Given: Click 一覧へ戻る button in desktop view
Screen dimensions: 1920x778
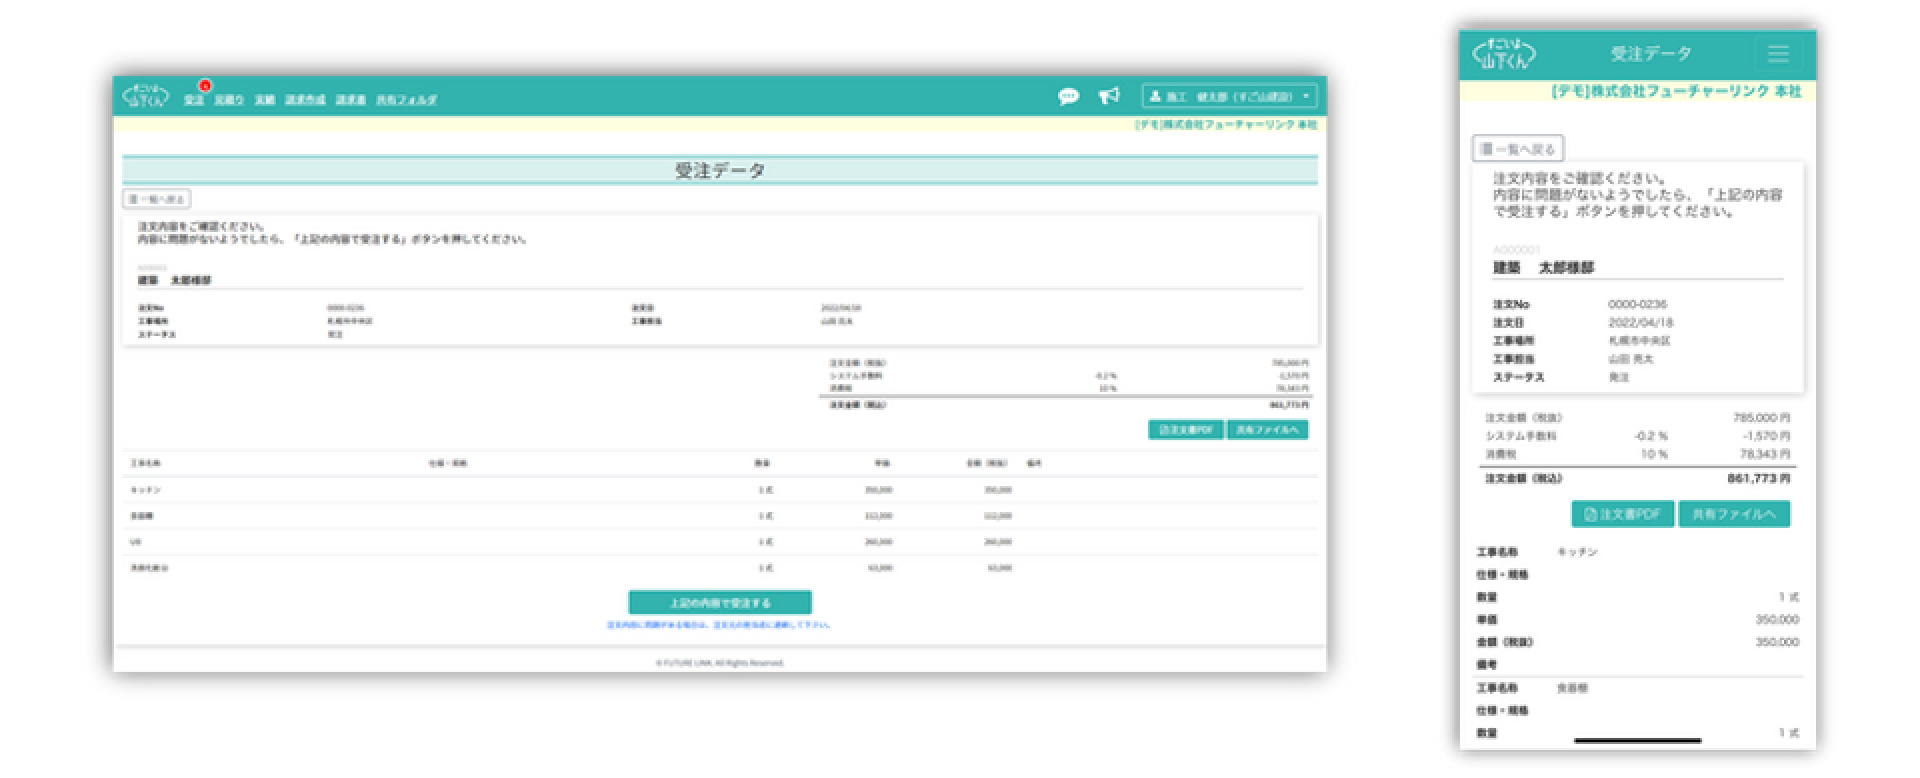Looking at the screenshot, I should [x=156, y=199].
